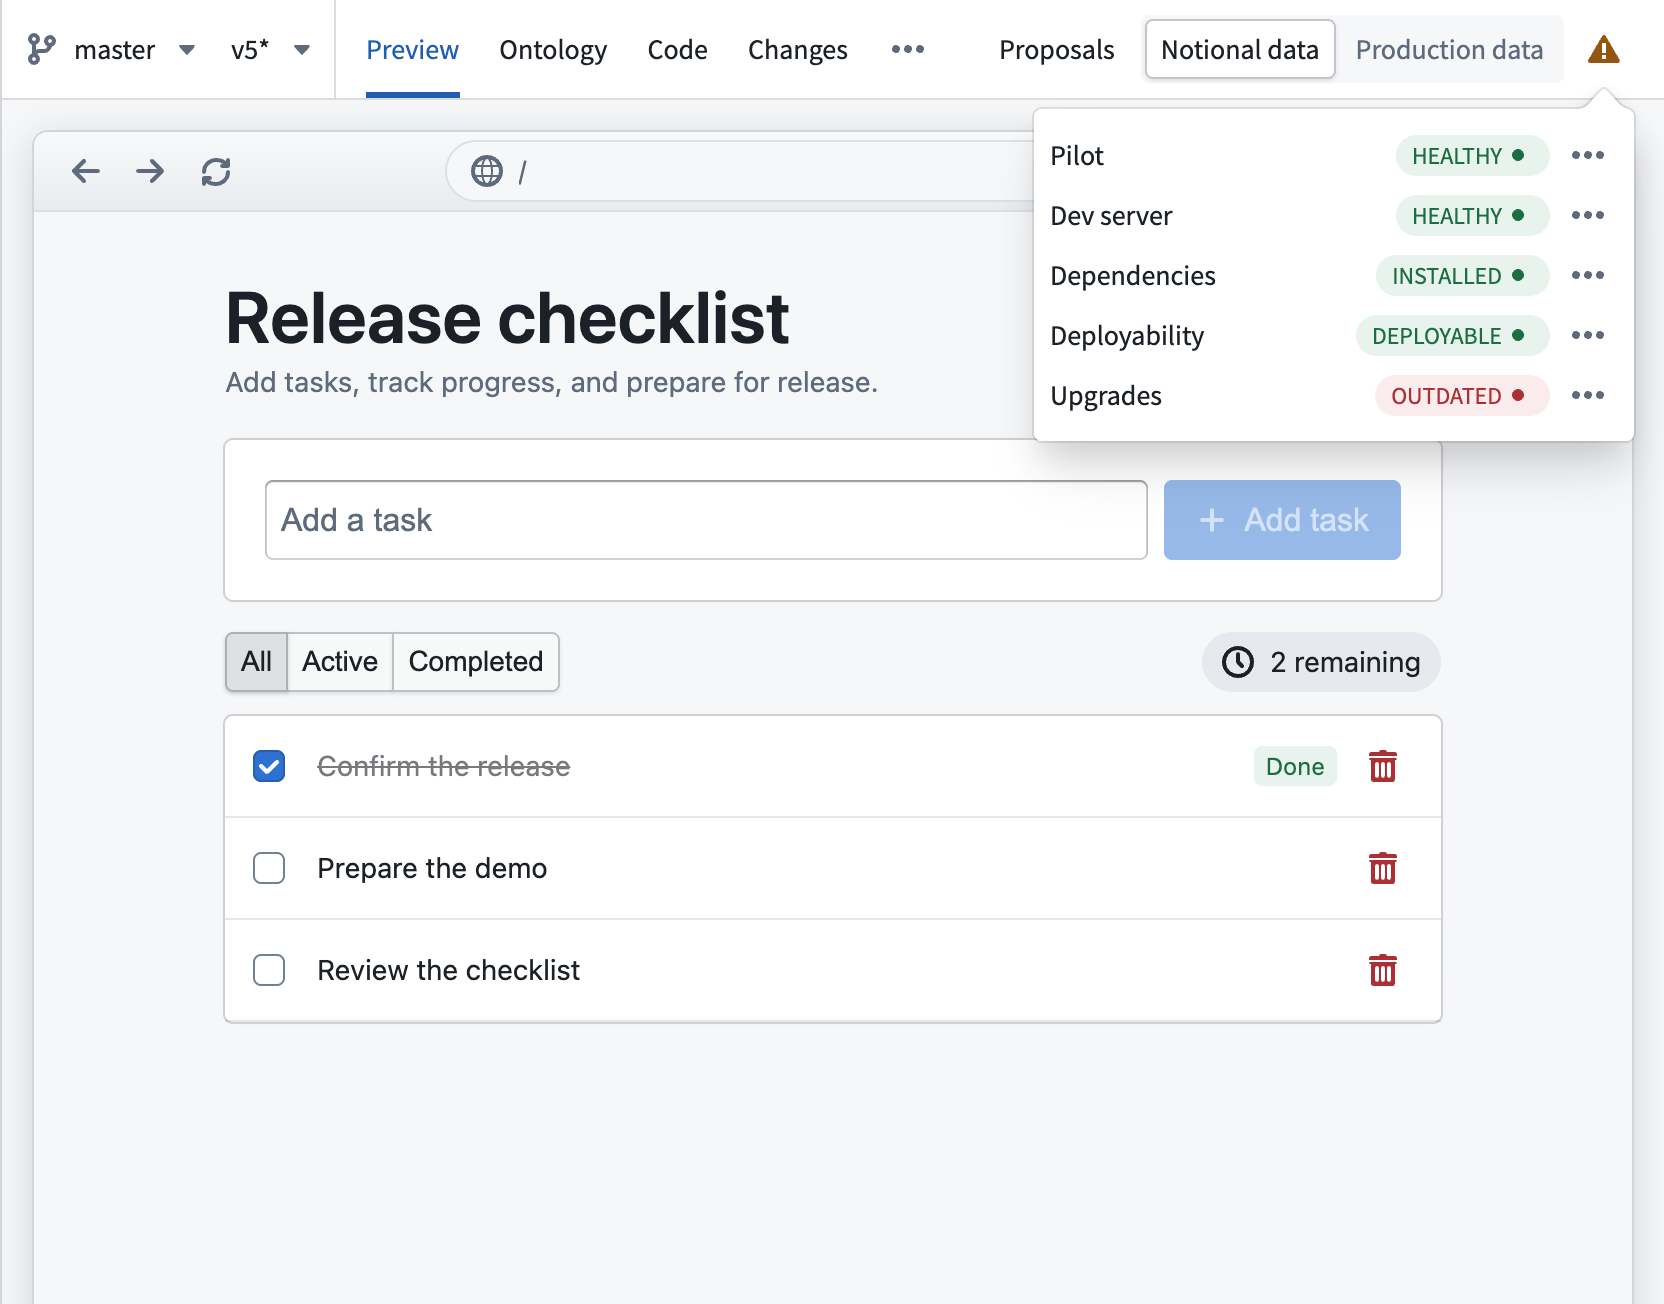Open the Pilot row's three-dot menu

point(1588,155)
